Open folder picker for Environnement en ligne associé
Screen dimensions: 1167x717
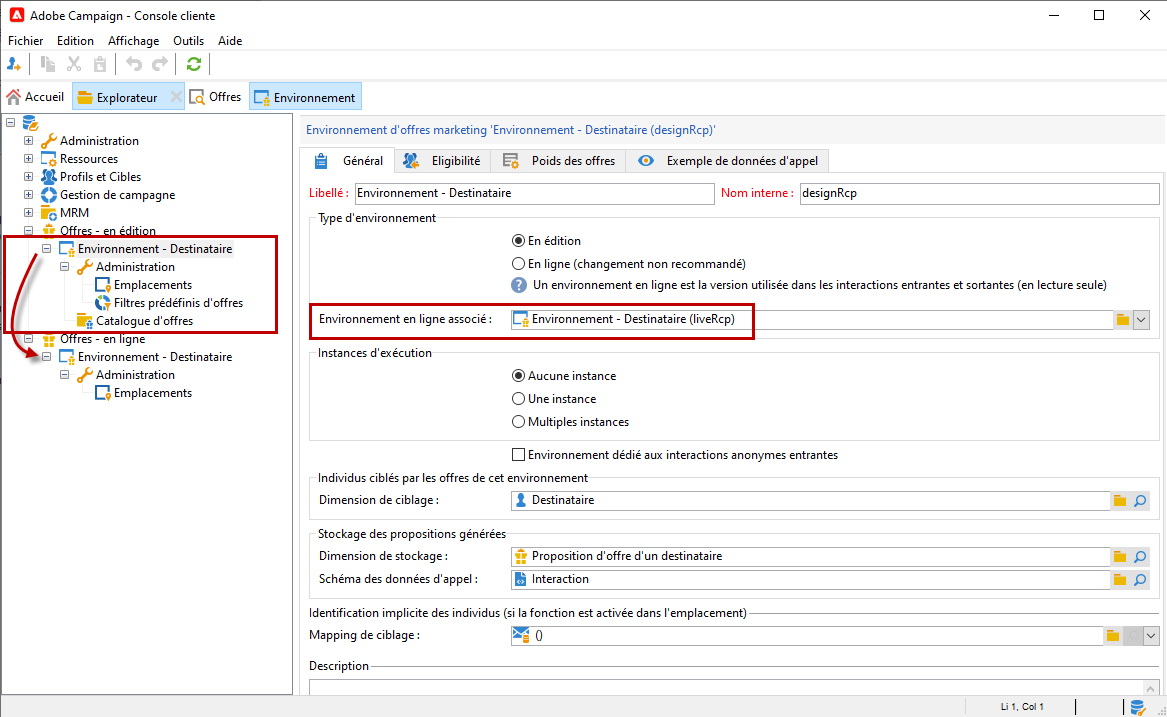(x=1122, y=319)
